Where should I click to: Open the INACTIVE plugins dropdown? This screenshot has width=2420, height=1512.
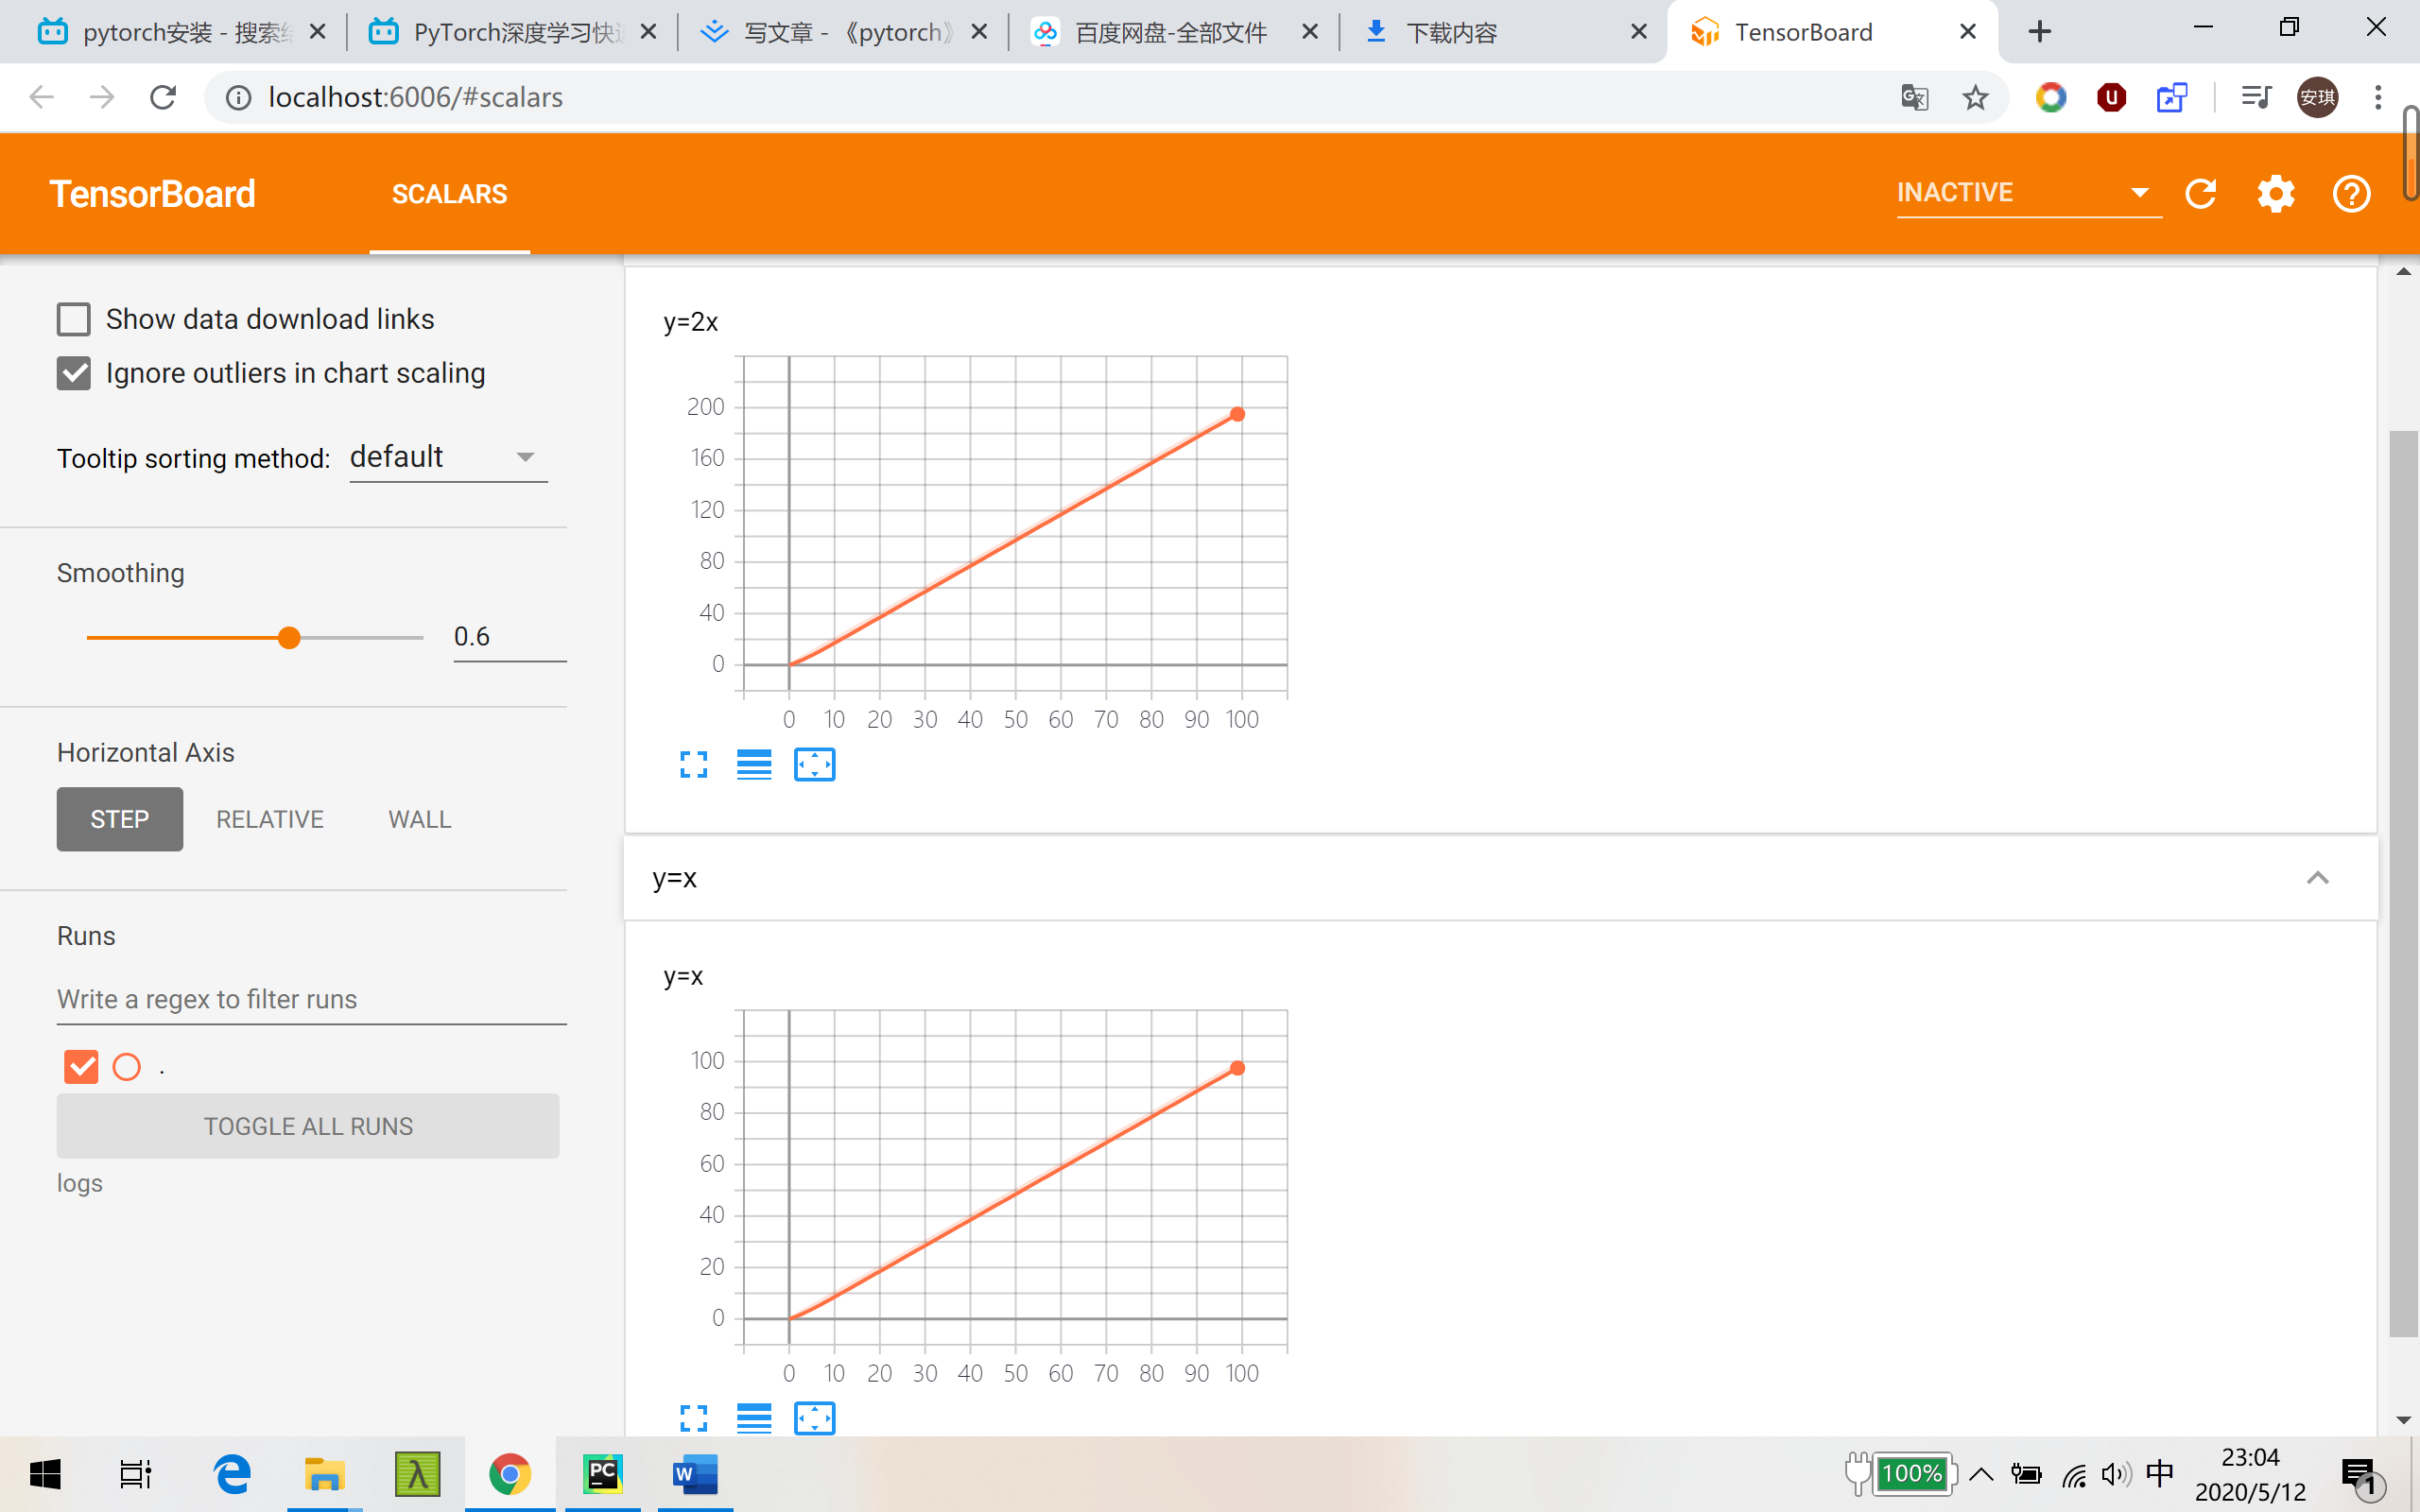click(2028, 193)
